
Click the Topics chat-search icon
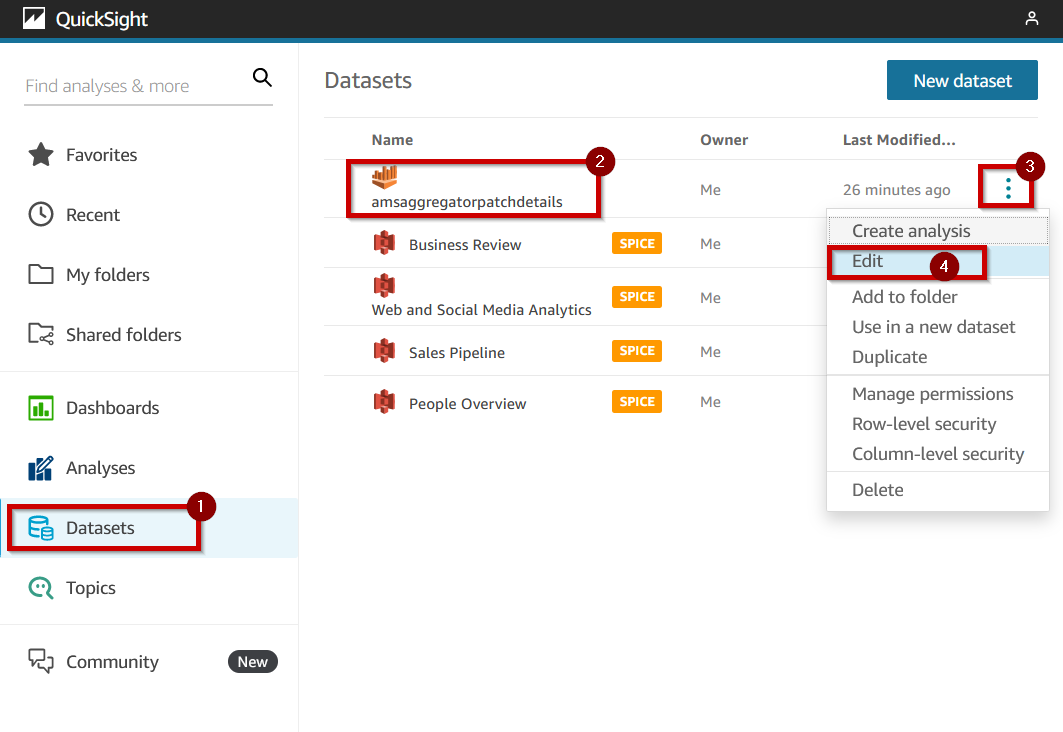click(x=41, y=588)
